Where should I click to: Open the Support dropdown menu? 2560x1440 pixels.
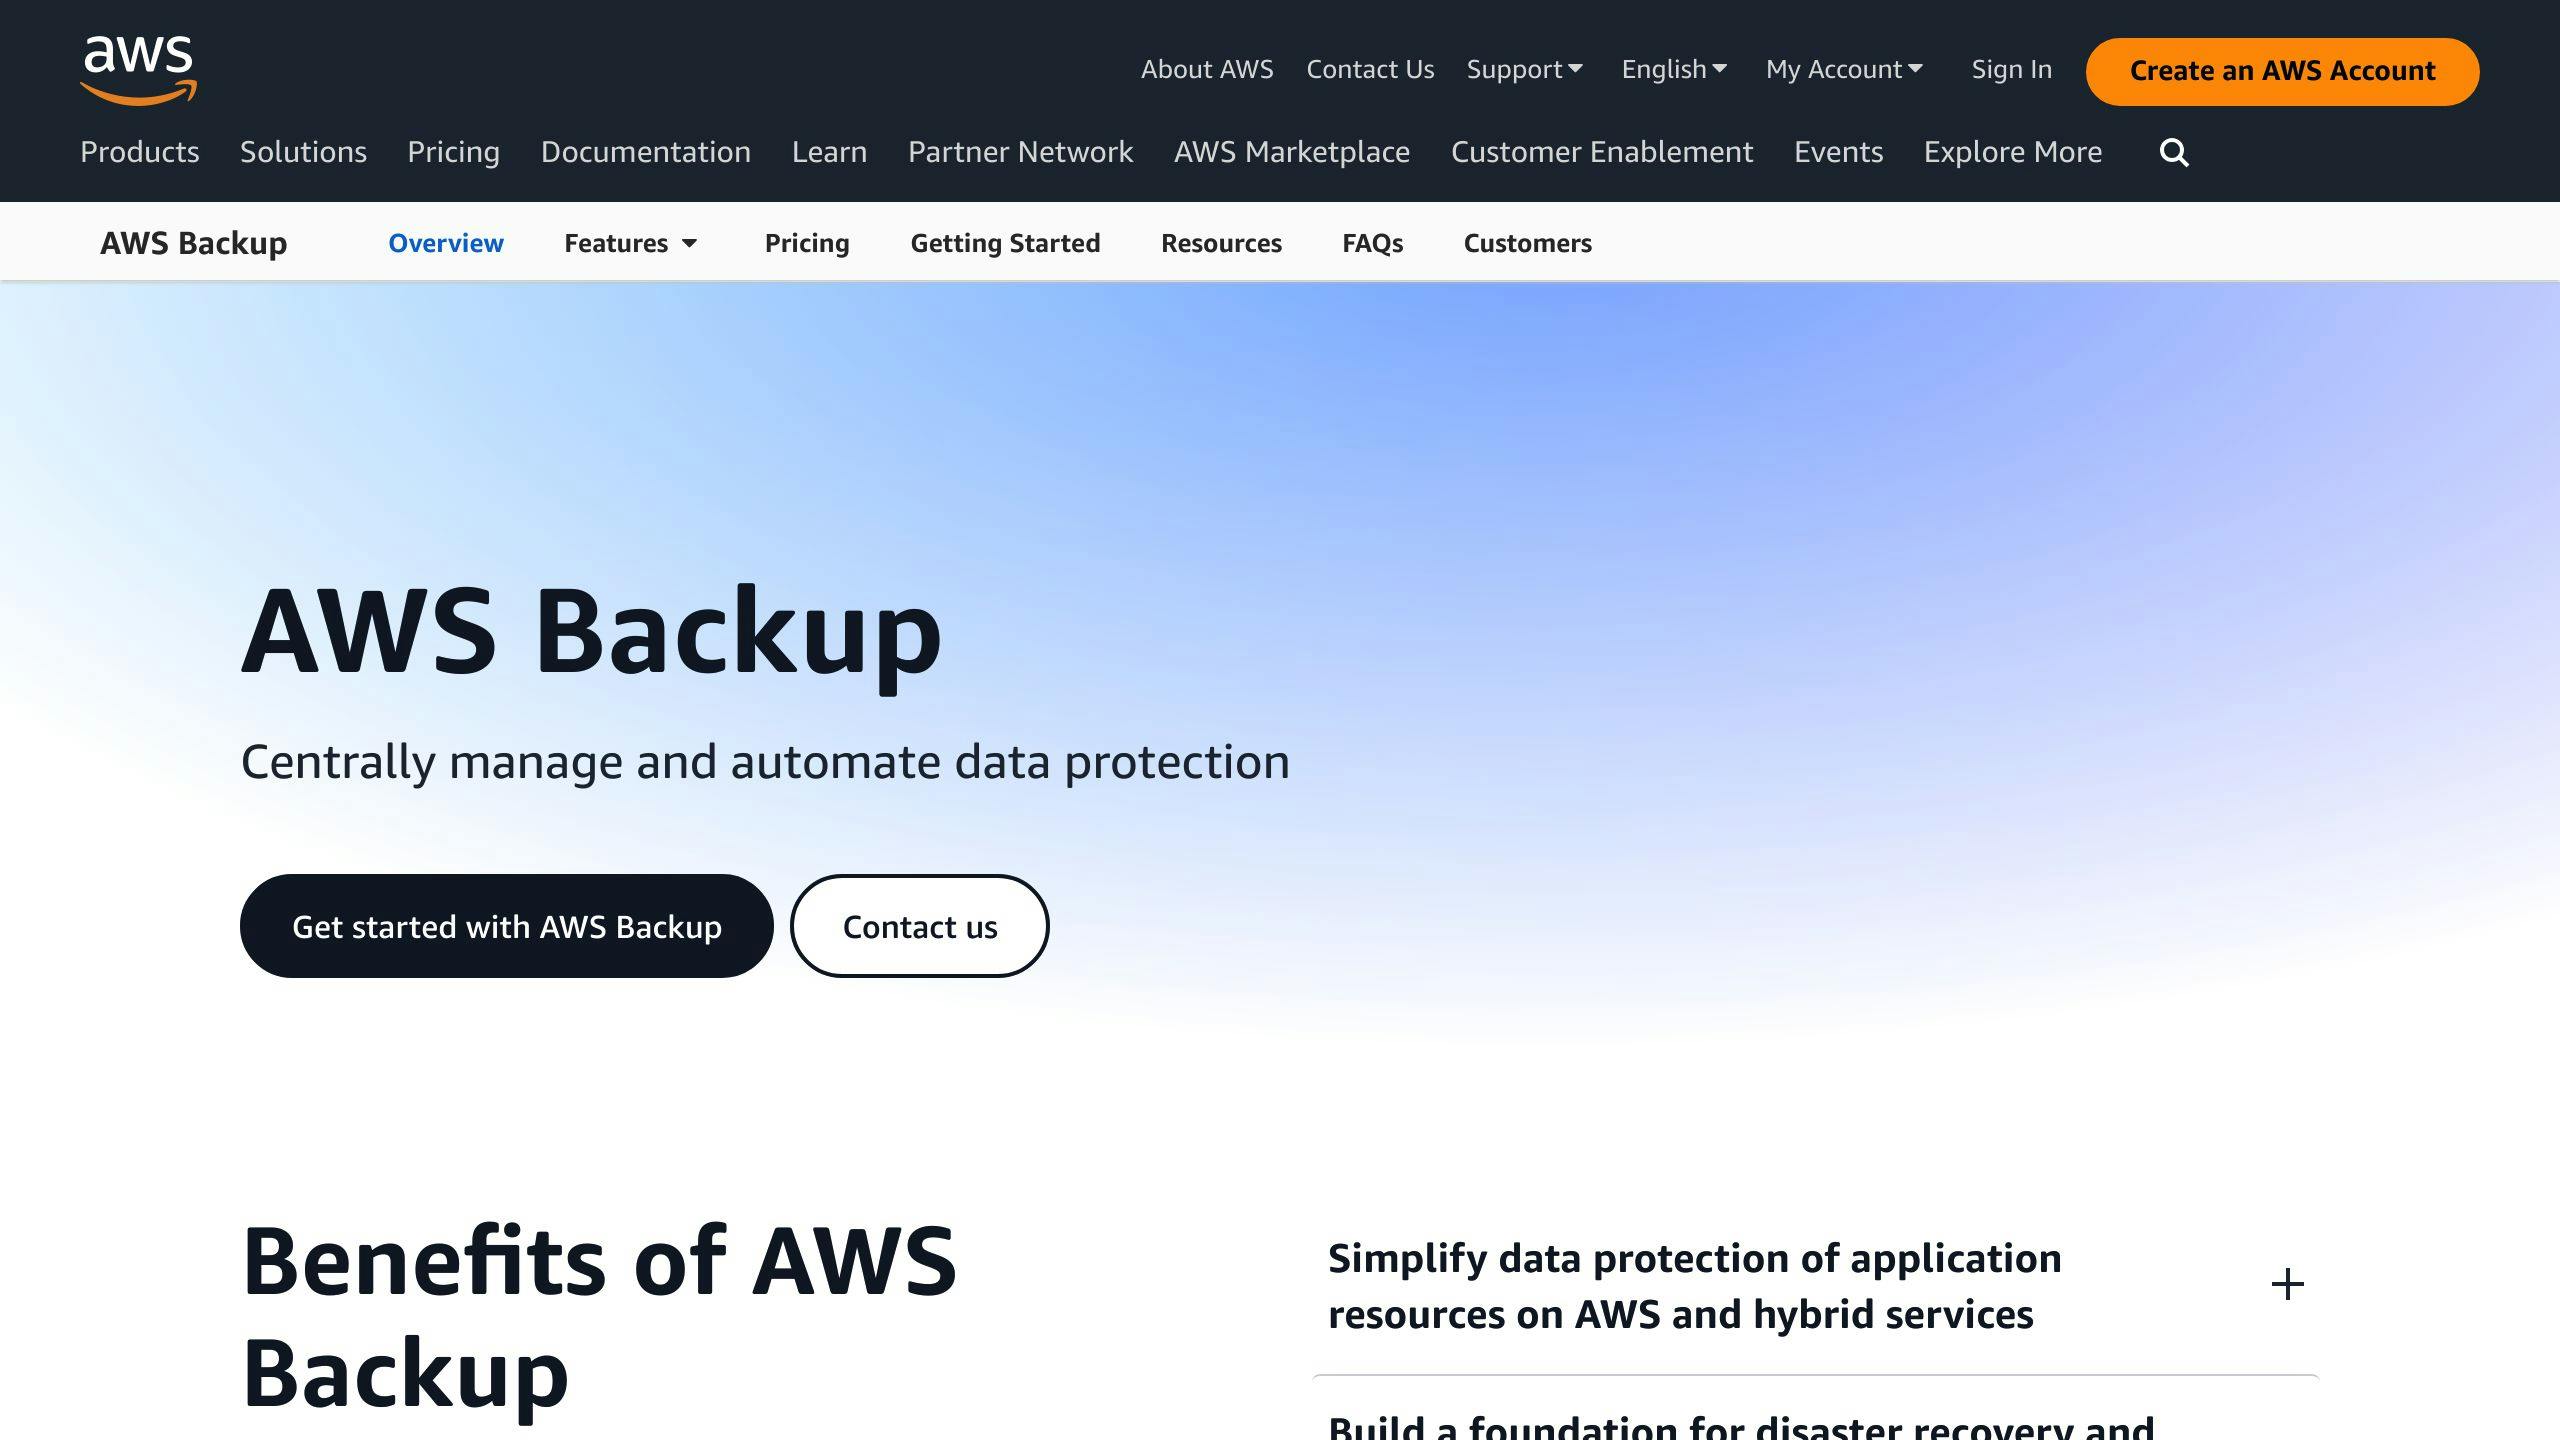point(1523,67)
